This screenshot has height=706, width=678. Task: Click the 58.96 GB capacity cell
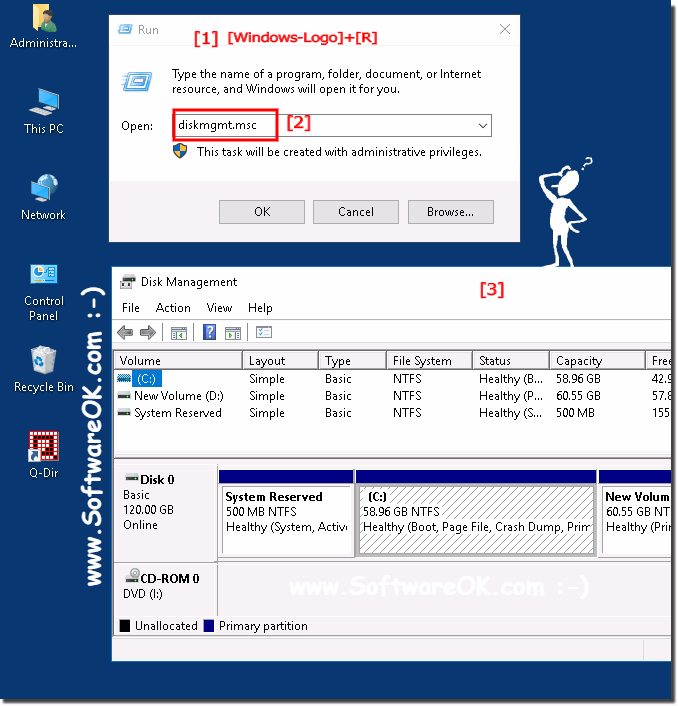pyautogui.click(x=578, y=379)
